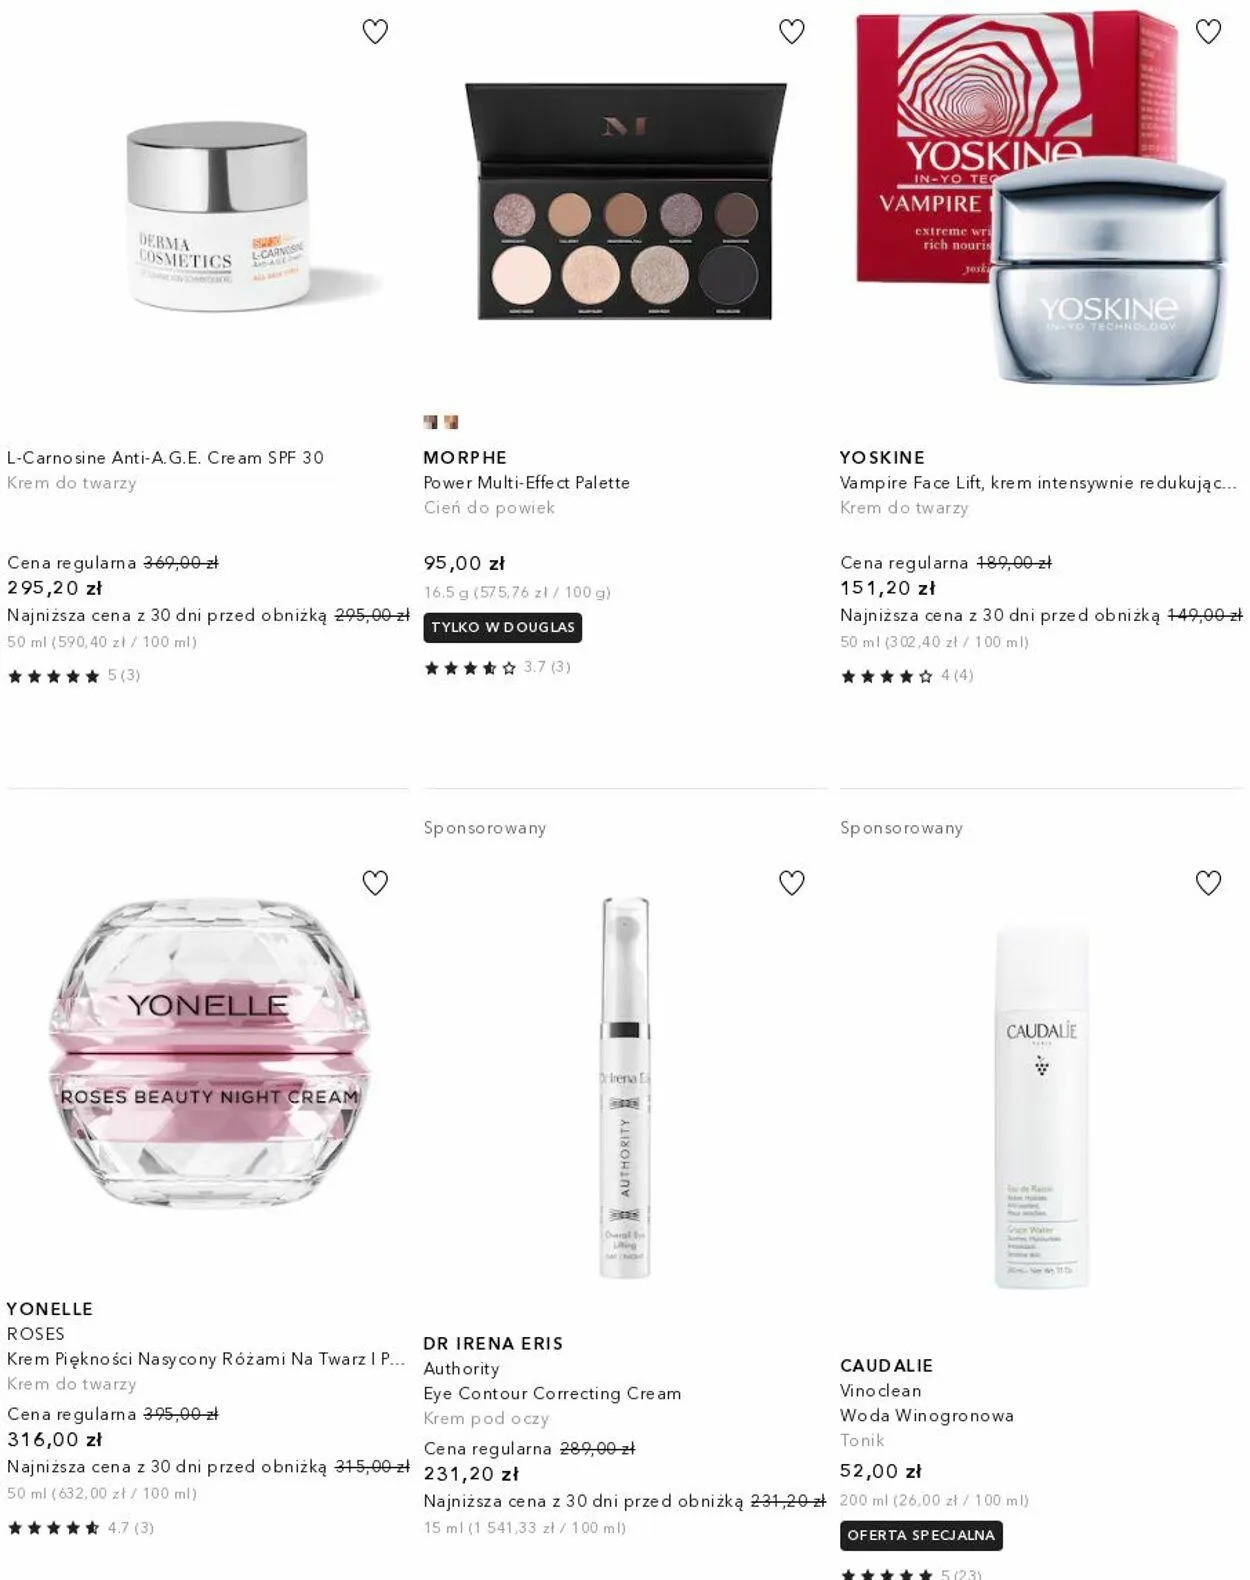Image resolution: width=1250 pixels, height=1580 pixels.
Task: Favorite the Morphe Power Multi-Effect Palette
Action: [x=792, y=32]
